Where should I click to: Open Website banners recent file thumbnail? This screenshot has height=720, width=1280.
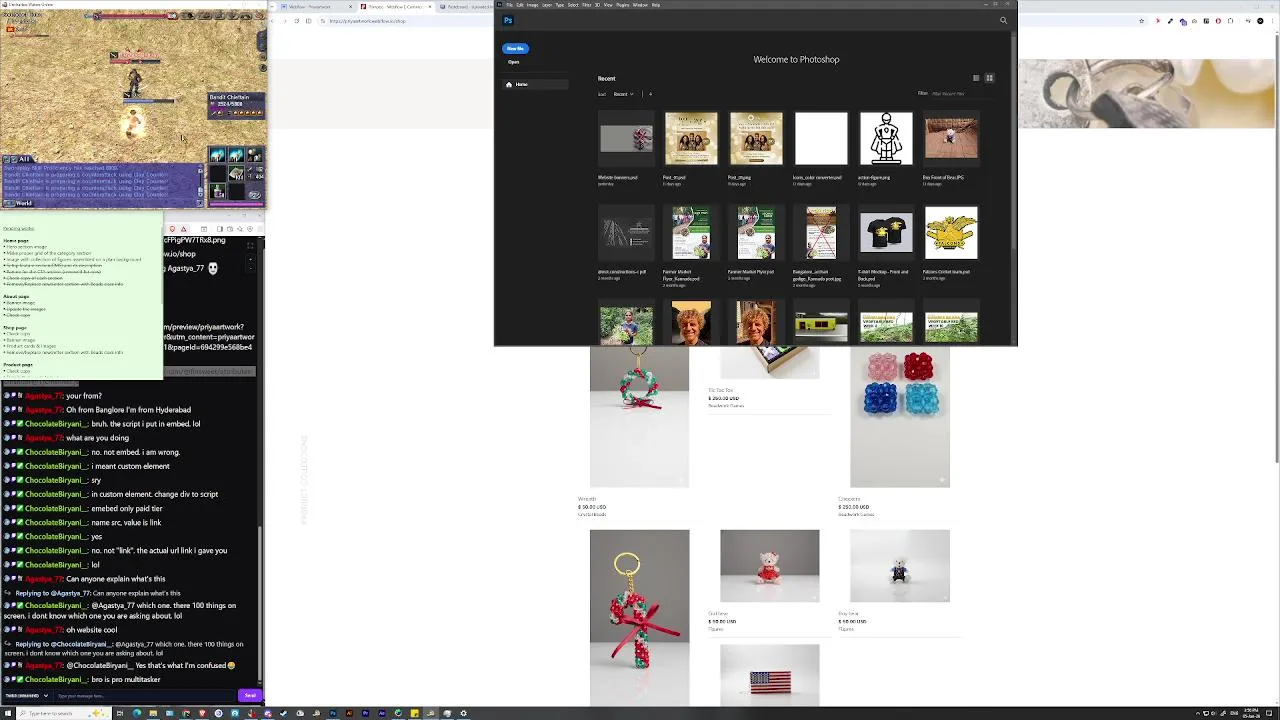point(626,138)
